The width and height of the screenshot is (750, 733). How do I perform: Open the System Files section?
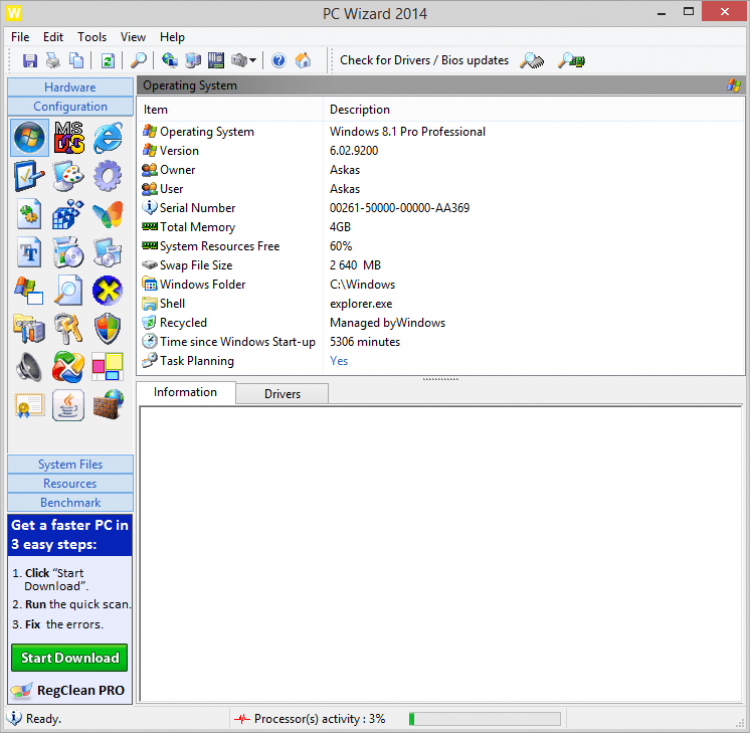70,464
